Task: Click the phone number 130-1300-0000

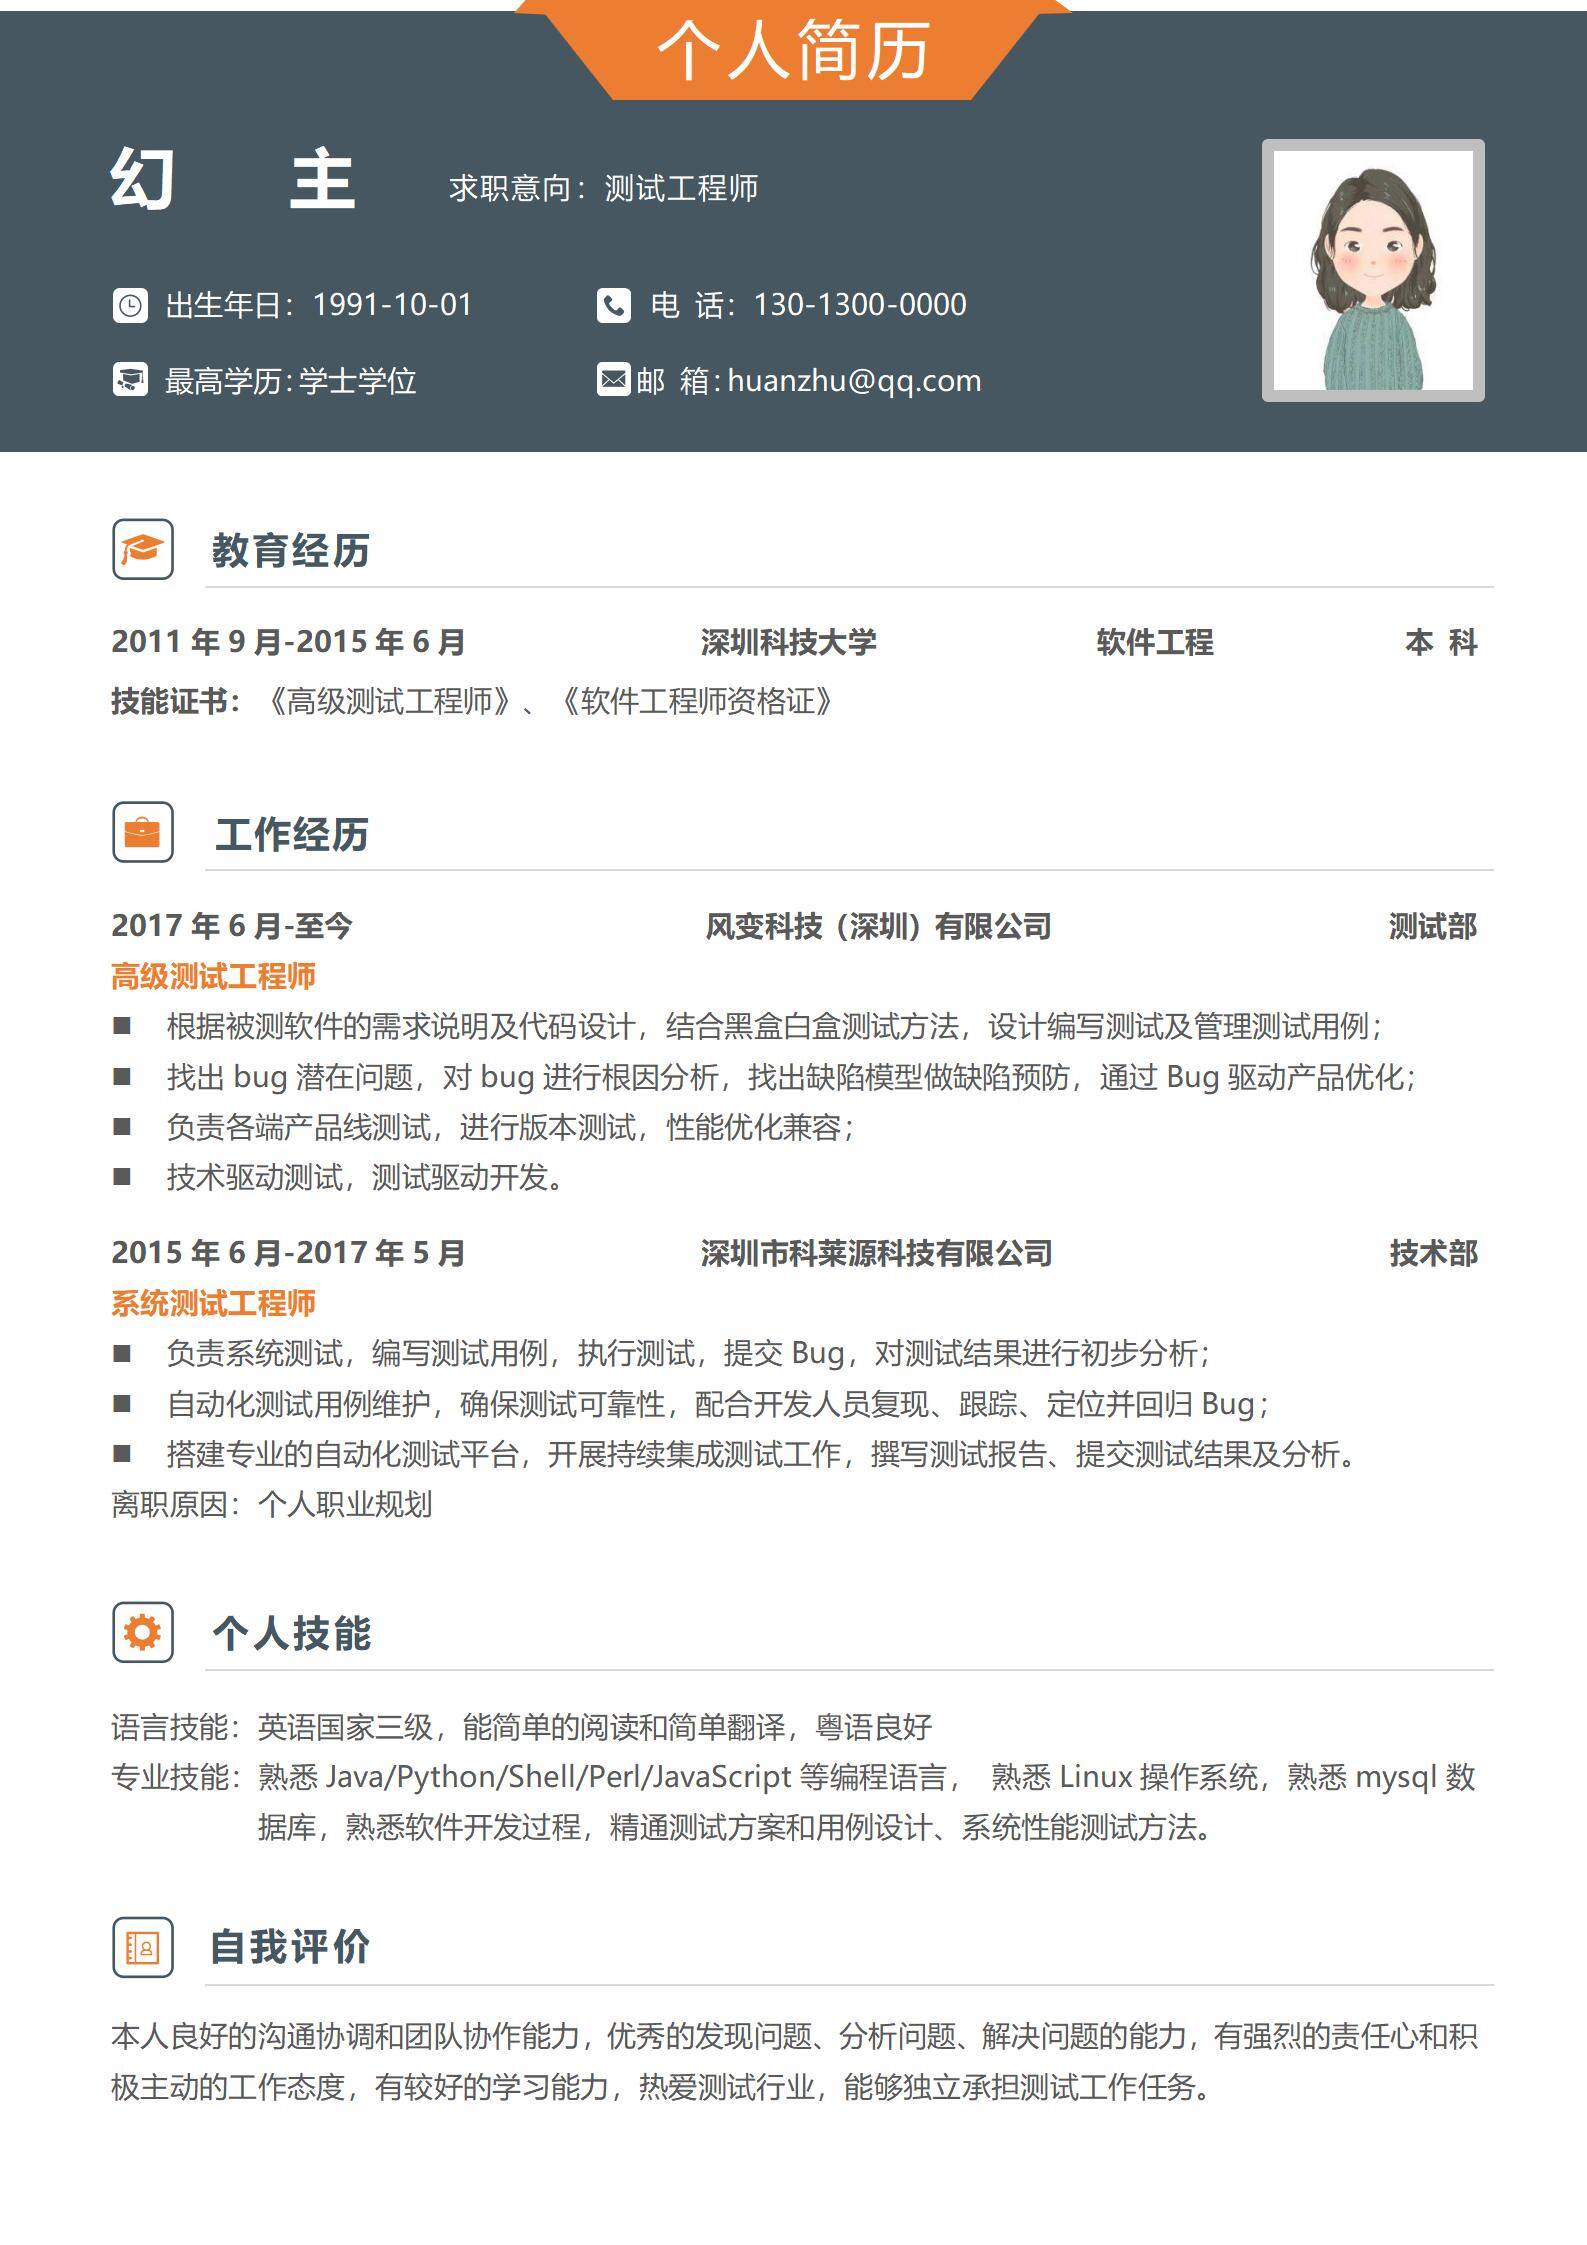Action: pos(859,305)
